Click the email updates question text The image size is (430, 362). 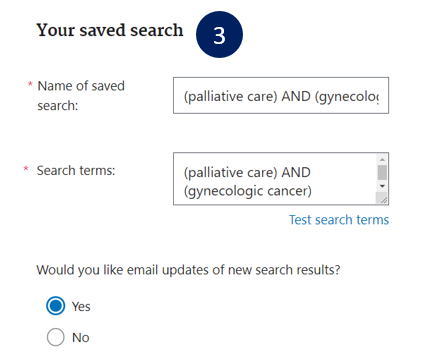(x=188, y=270)
